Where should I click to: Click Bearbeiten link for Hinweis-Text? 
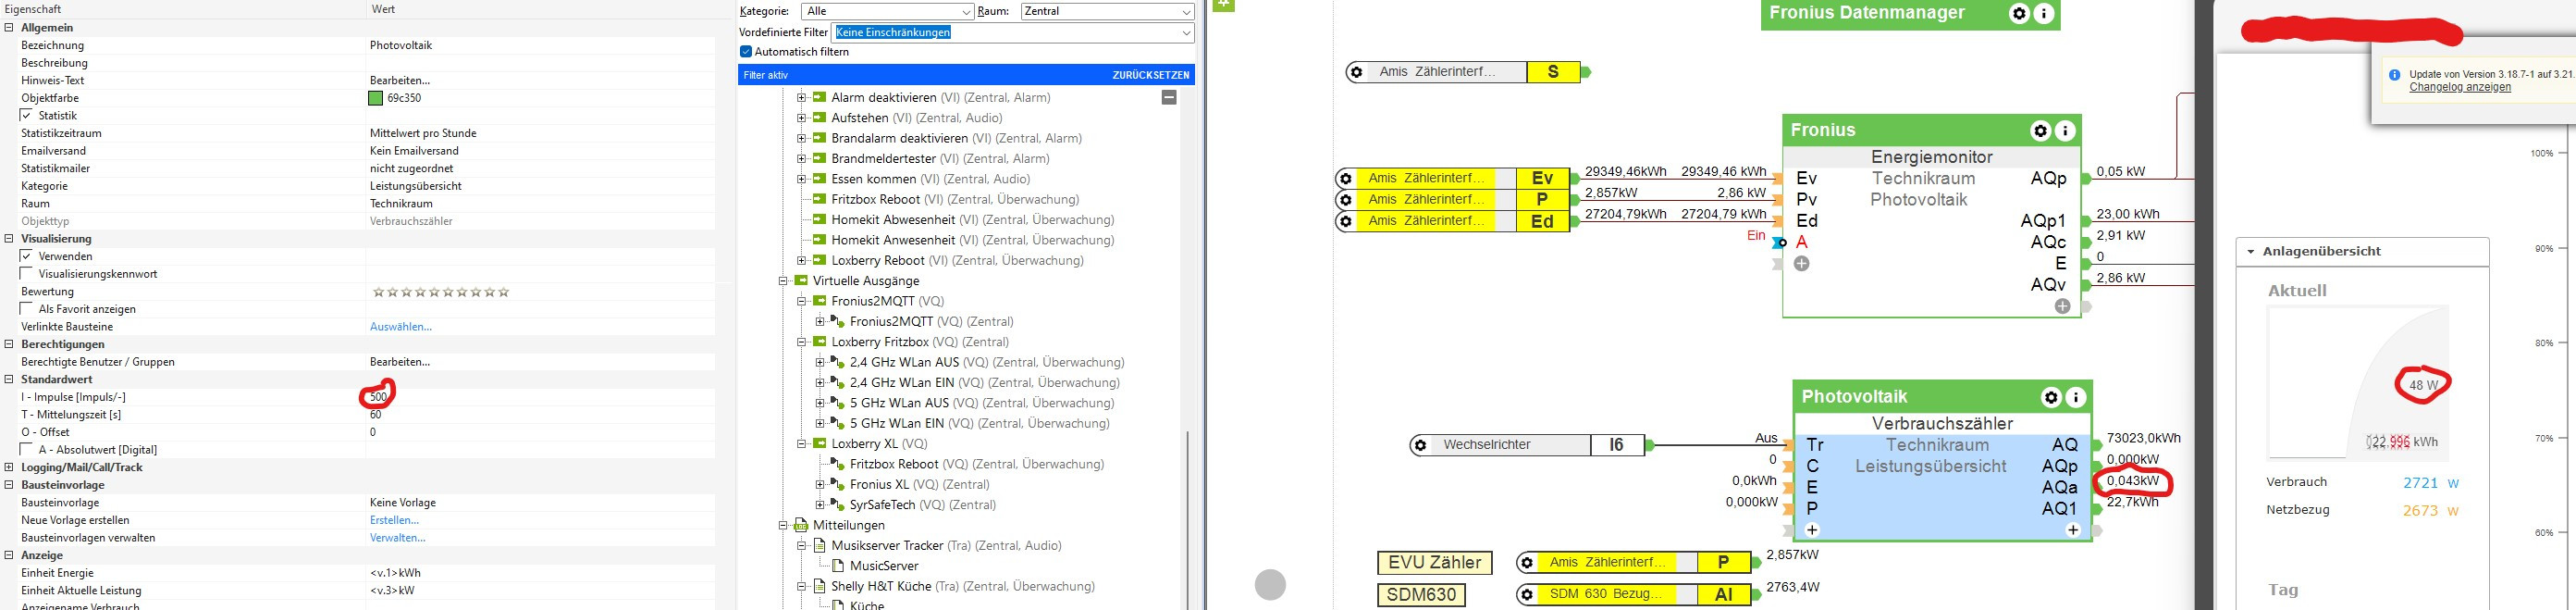pyautogui.click(x=400, y=81)
